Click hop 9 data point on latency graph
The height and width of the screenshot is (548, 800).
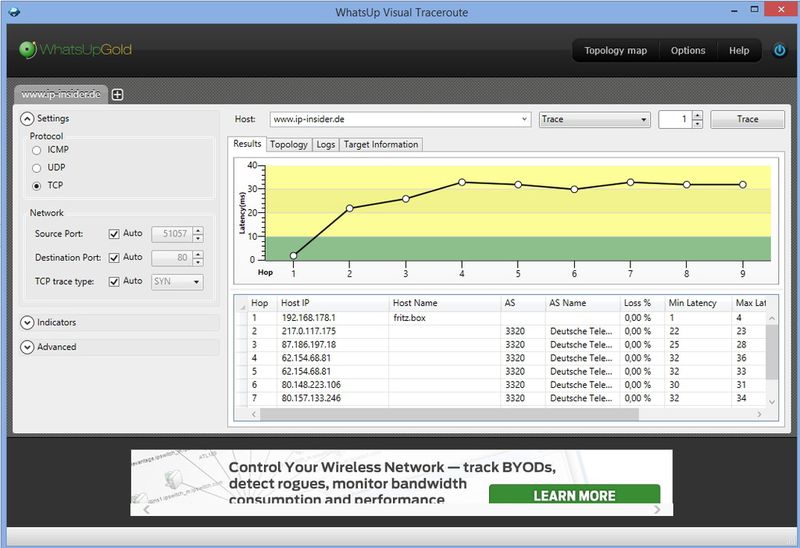click(743, 185)
